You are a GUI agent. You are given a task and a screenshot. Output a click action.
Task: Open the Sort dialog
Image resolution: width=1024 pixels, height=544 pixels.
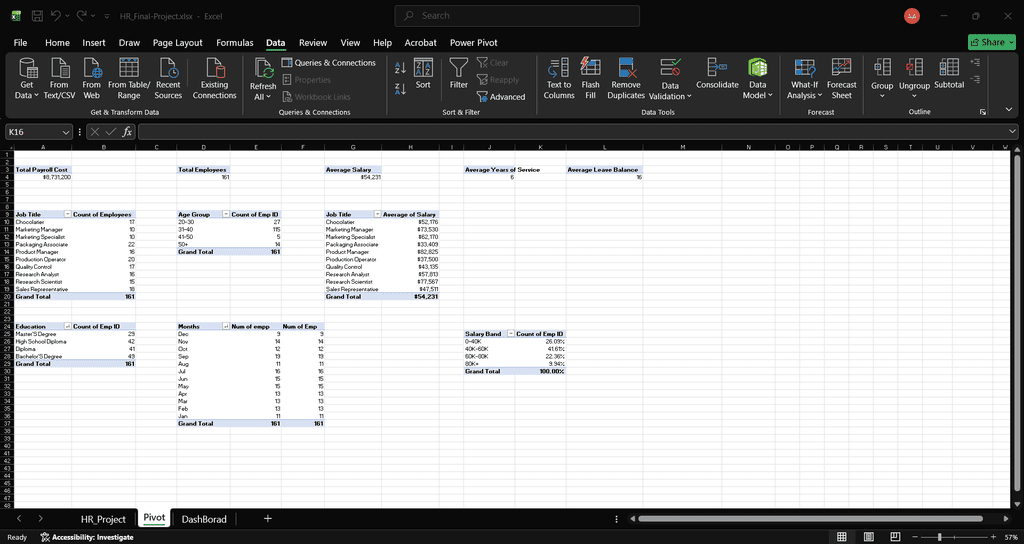[423, 74]
